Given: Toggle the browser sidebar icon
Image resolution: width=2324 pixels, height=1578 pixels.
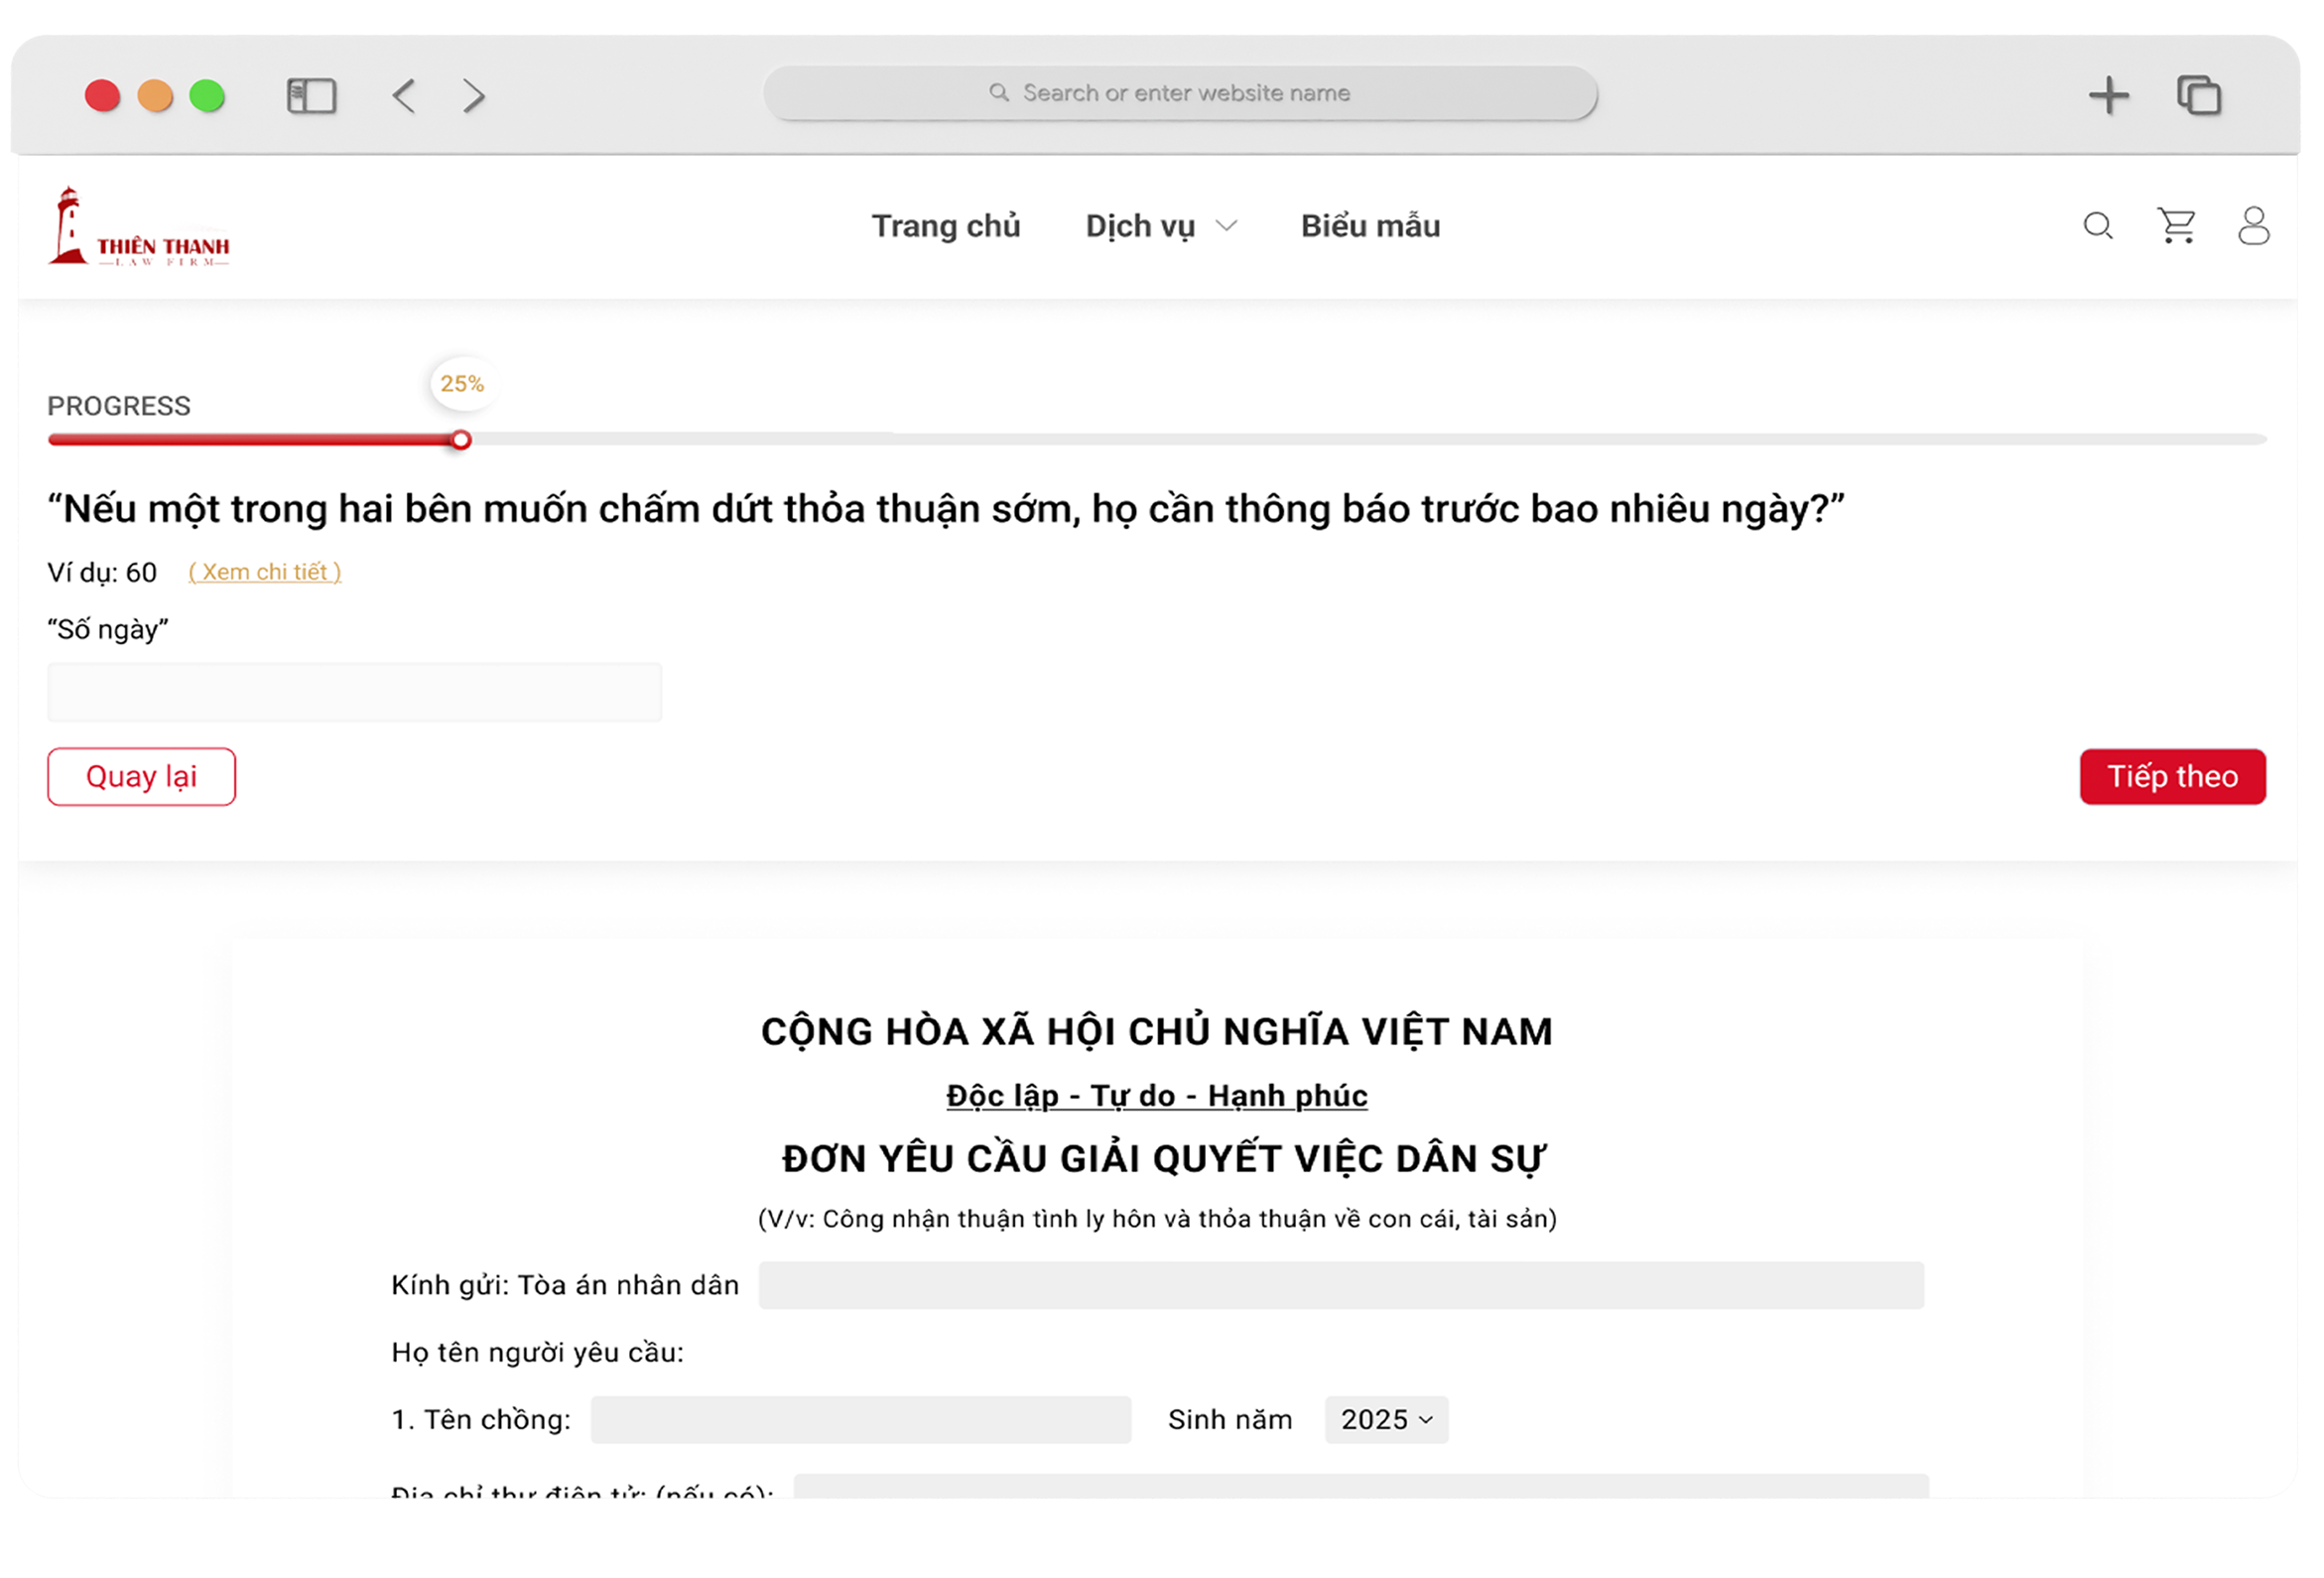Looking at the screenshot, I should pos(311,96).
